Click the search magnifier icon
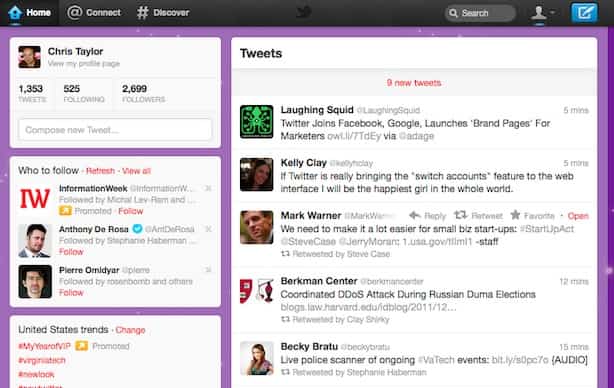This screenshot has width=614, height=388. pos(453,13)
